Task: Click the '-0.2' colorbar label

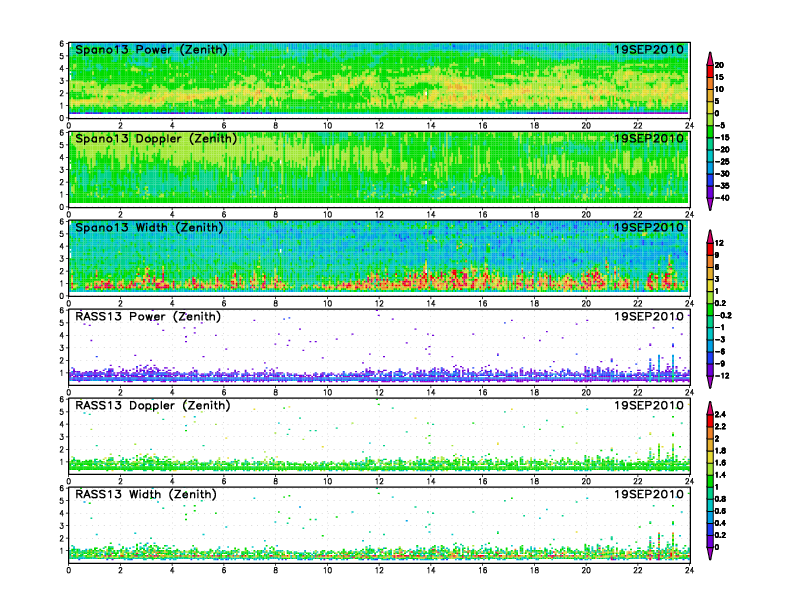Action: (x=723, y=316)
